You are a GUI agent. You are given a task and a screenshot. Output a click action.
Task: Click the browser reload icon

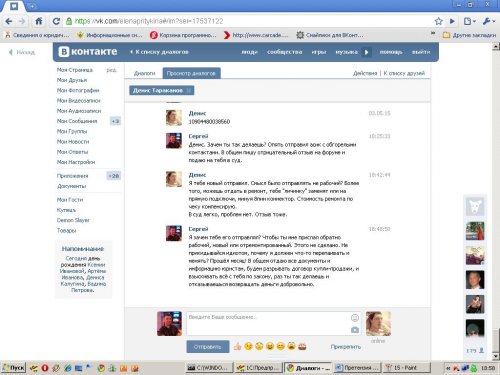coord(56,21)
